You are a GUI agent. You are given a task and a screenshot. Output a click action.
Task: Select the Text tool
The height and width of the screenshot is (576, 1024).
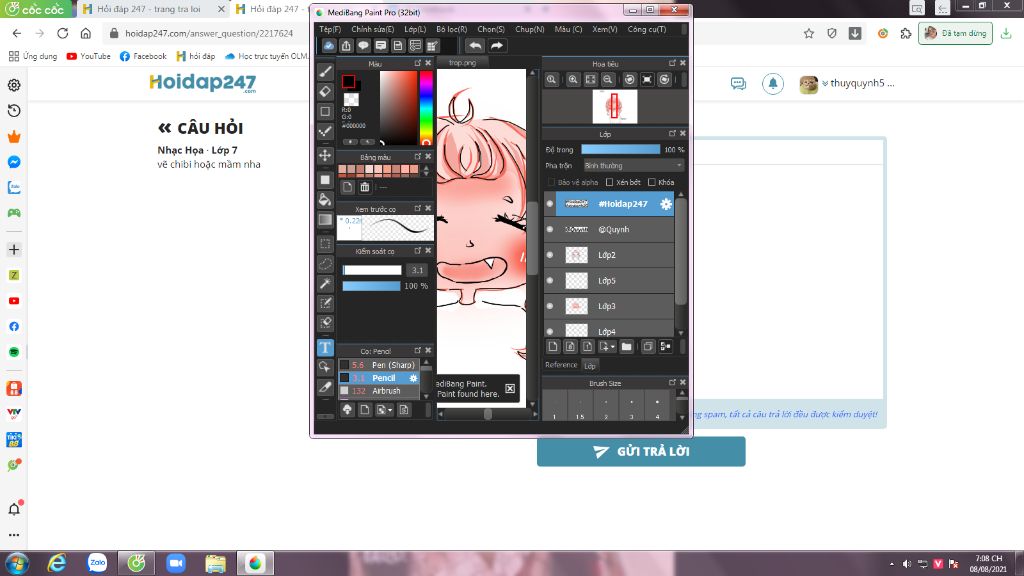(325, 347)
